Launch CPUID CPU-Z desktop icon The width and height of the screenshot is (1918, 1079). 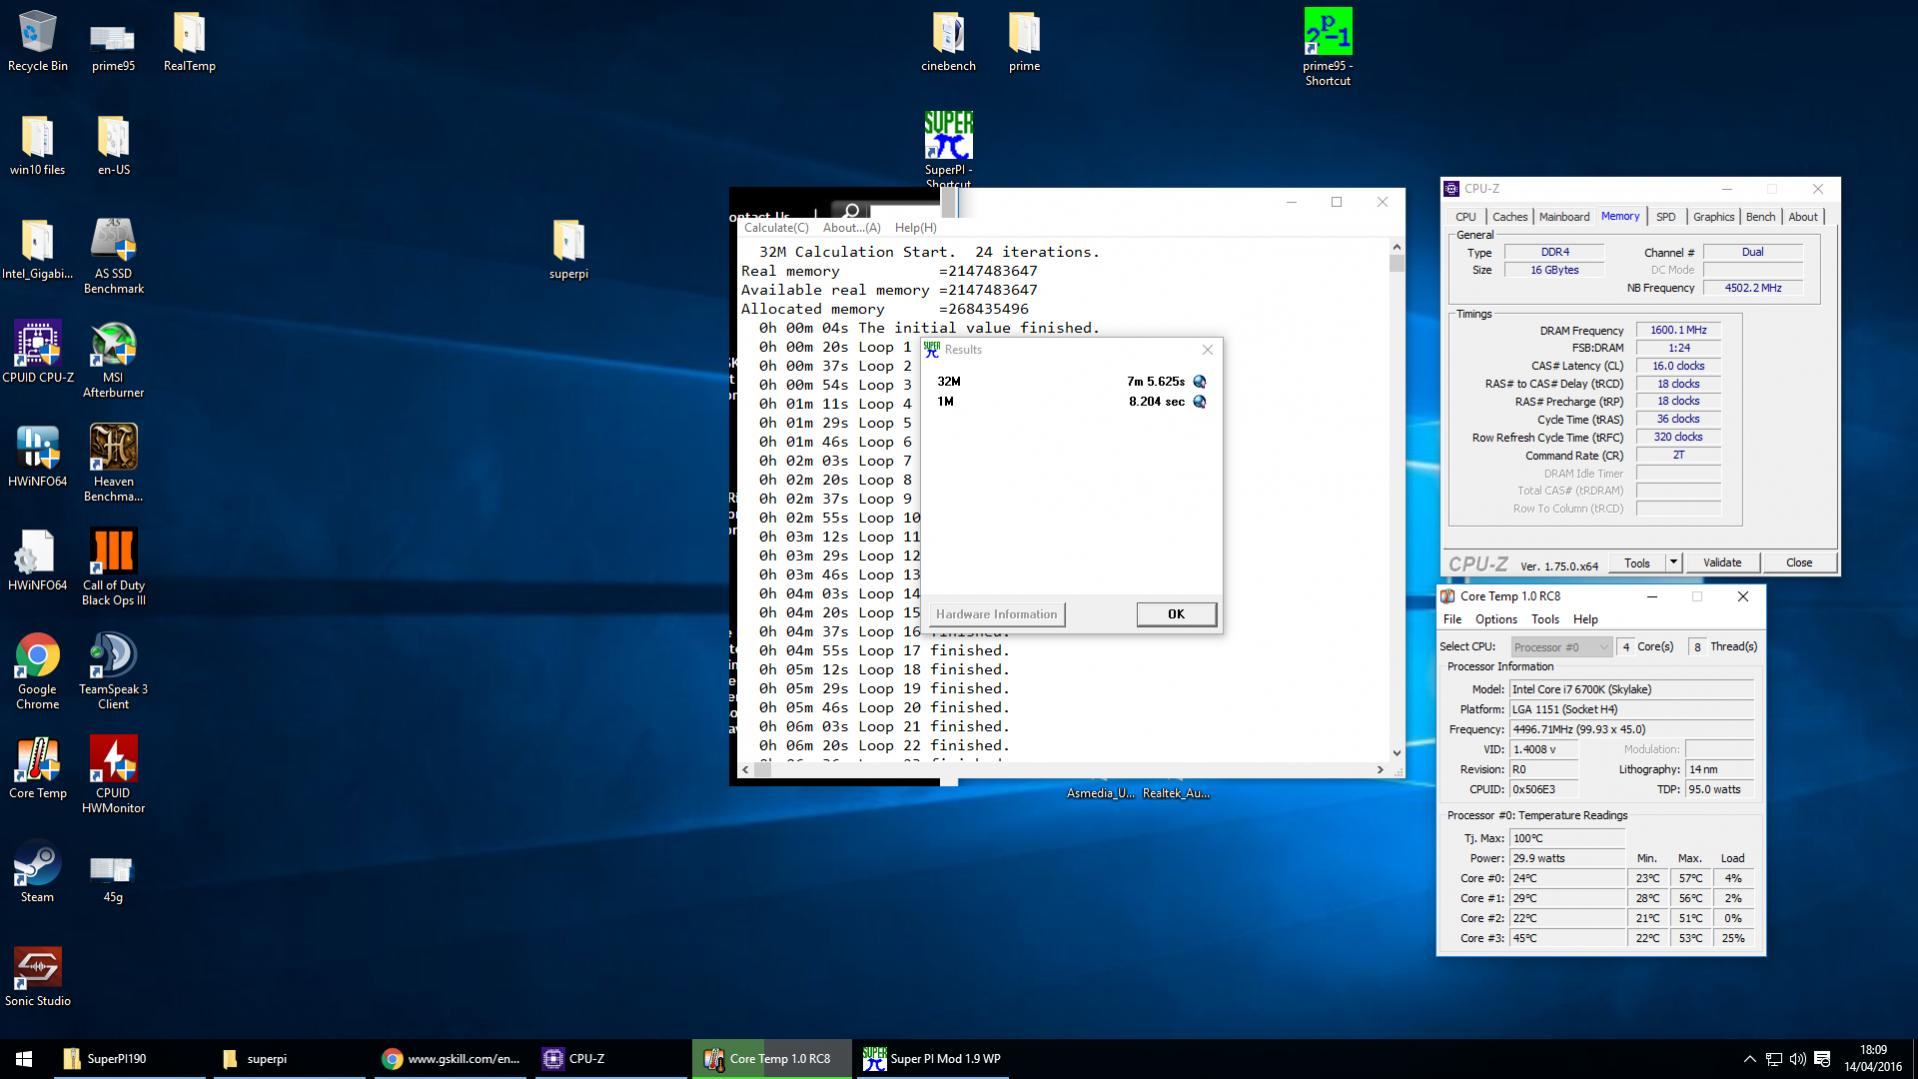pos(37,352)
